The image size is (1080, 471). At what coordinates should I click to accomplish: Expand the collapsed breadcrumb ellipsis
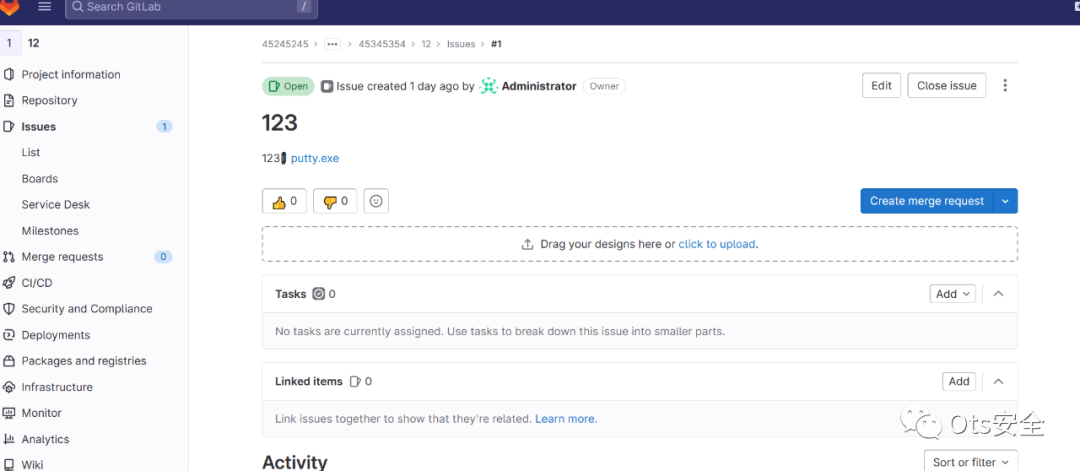333,44
